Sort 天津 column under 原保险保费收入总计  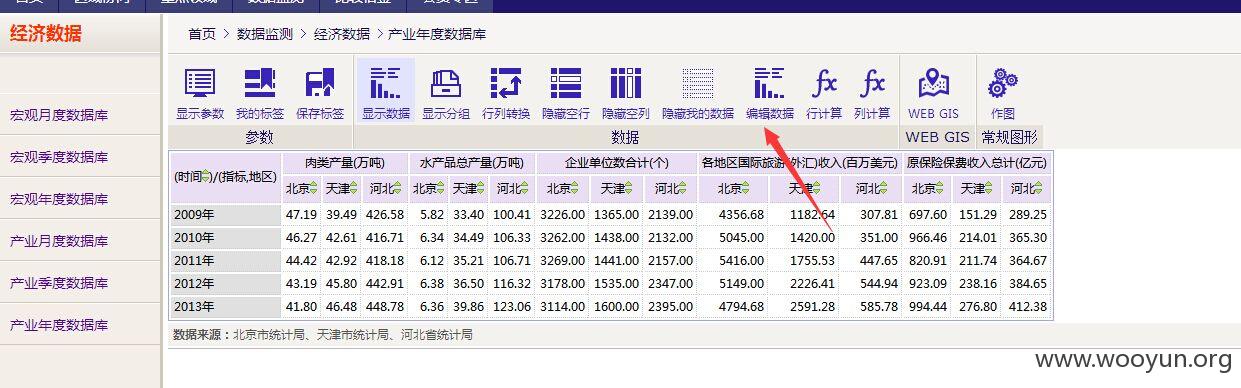989,188
